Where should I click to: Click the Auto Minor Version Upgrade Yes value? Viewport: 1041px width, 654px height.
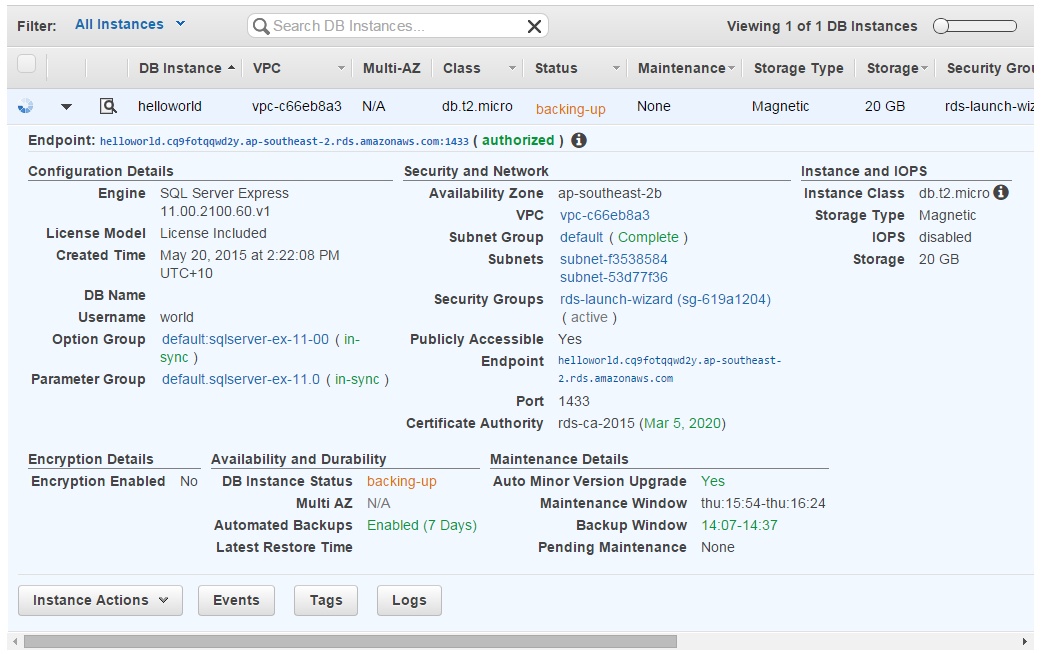(x=712, y=481)
